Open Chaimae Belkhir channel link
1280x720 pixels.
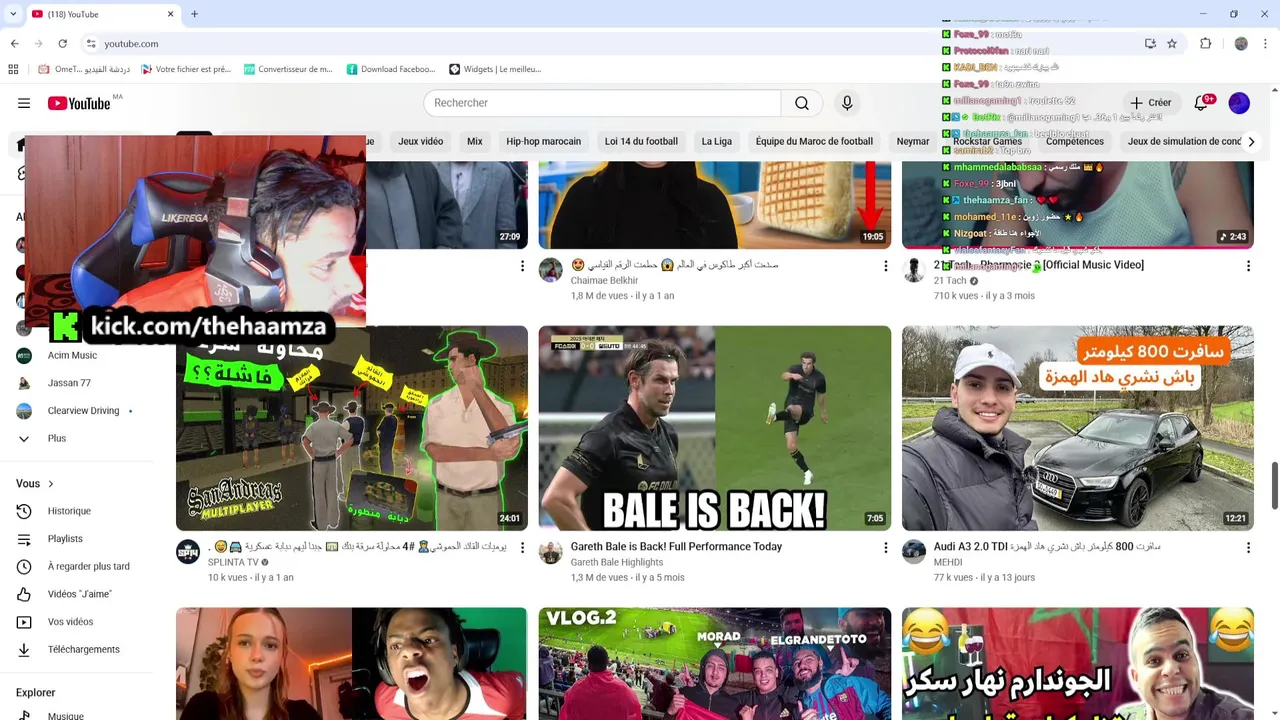click(604, 281)
